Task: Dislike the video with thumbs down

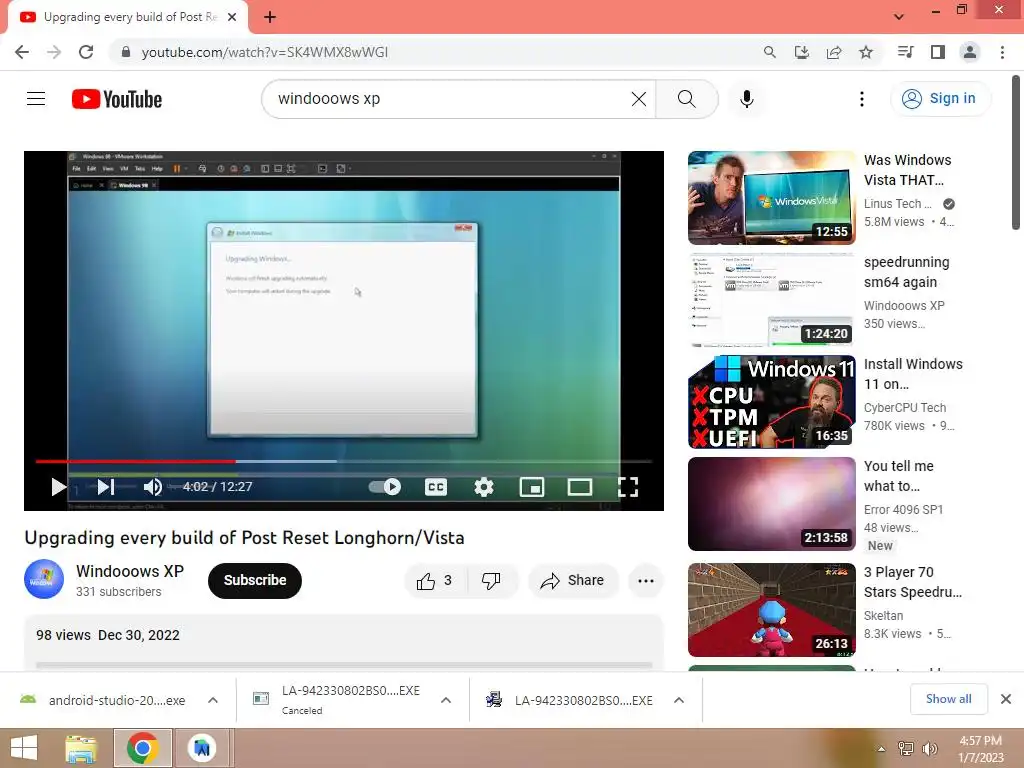Action: pos(491,581)
